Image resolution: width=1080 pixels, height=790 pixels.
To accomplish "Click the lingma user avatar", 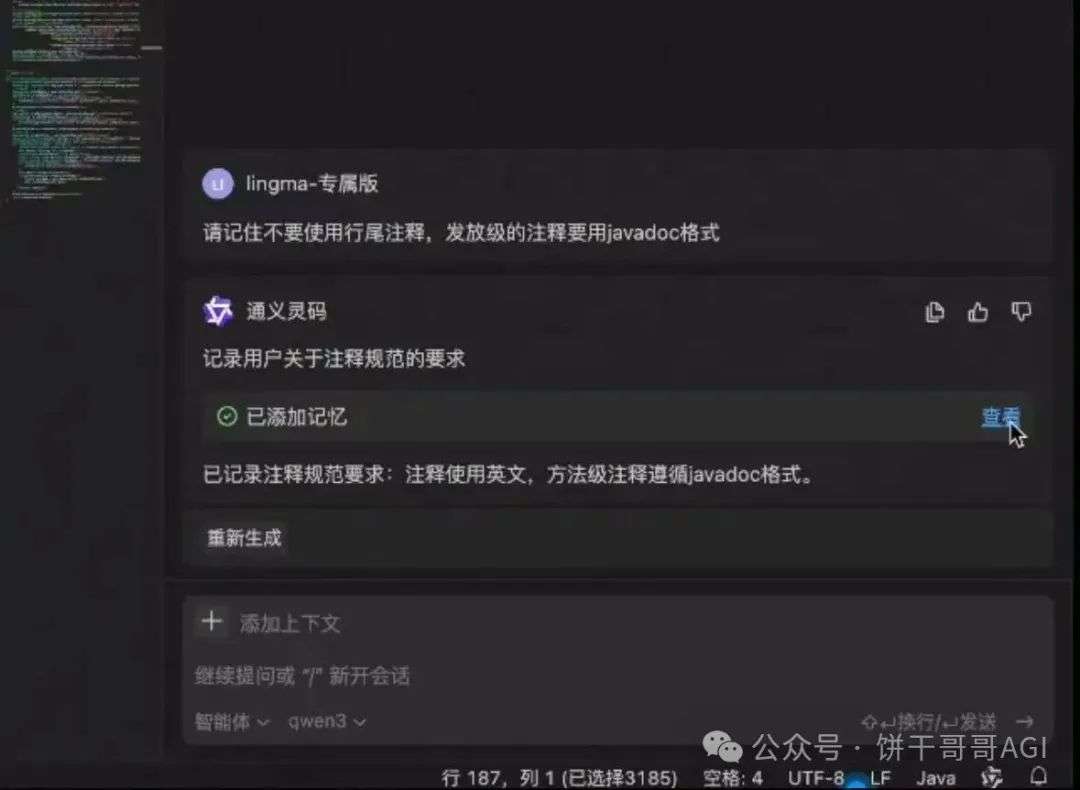I will coord(218,184).
